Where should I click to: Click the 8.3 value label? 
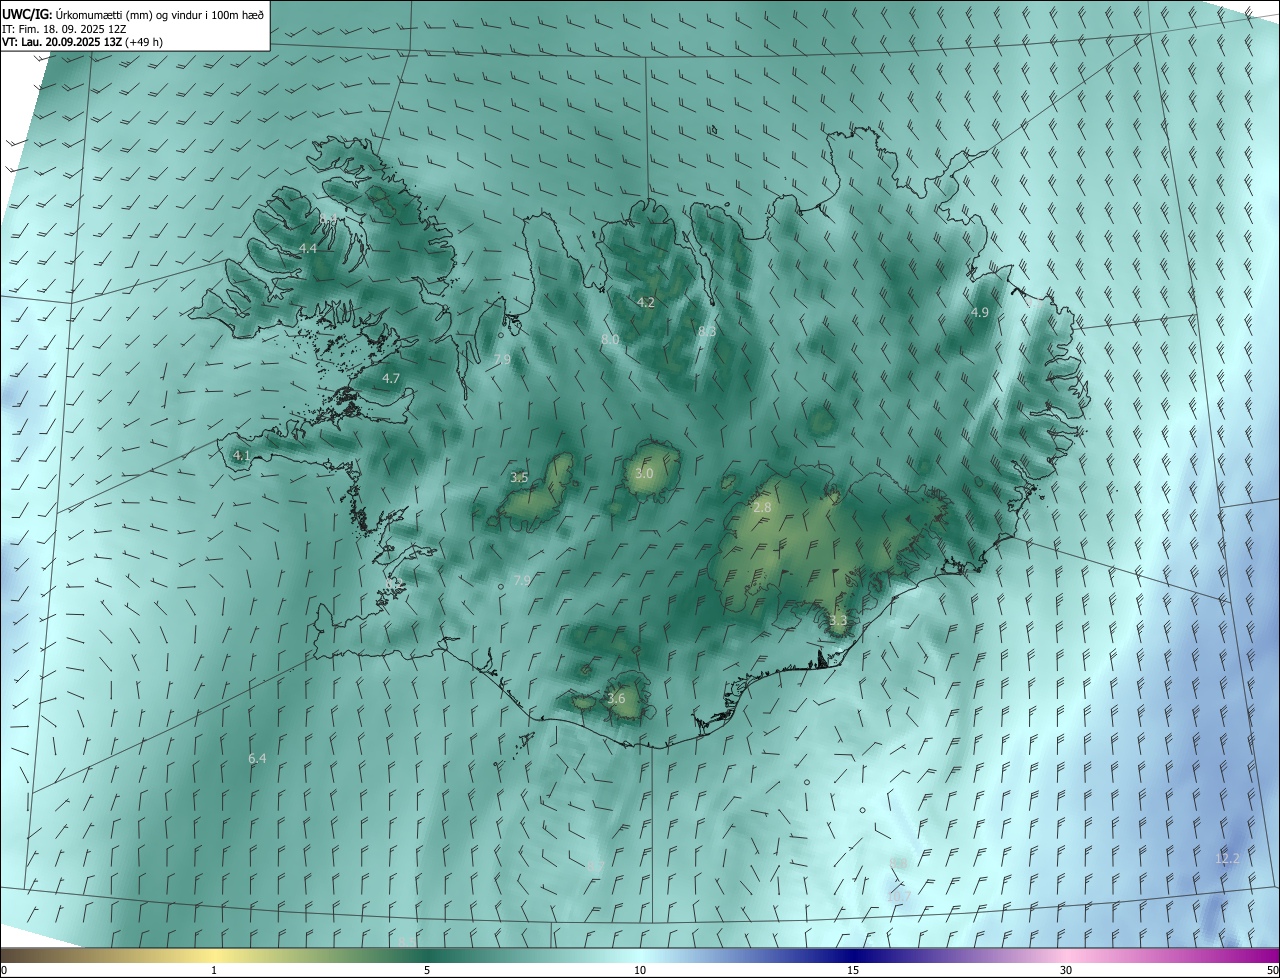707,331
